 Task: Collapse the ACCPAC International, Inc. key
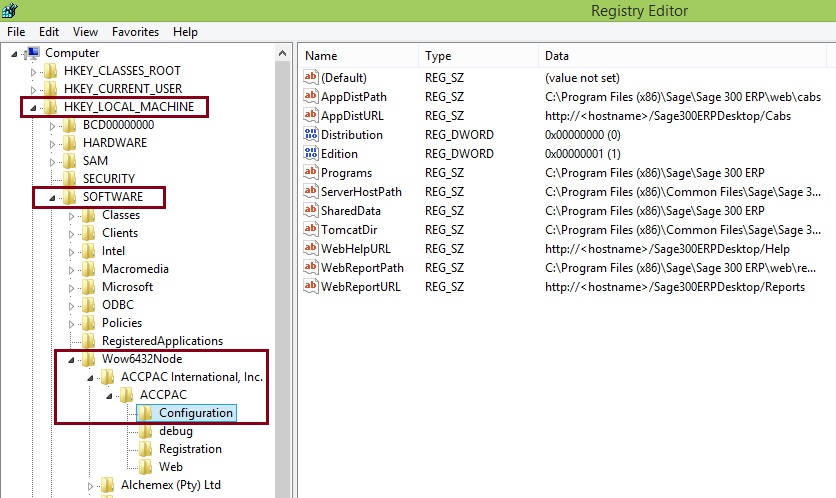90,378
